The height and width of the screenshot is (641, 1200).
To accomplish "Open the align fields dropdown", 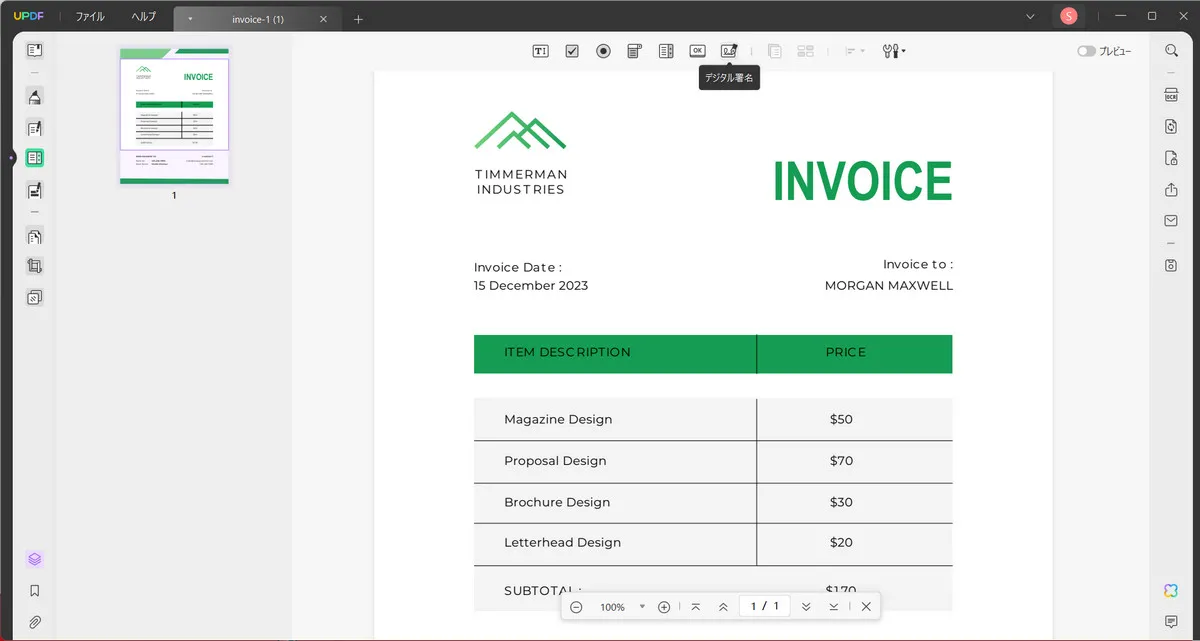I will point(854,51).
